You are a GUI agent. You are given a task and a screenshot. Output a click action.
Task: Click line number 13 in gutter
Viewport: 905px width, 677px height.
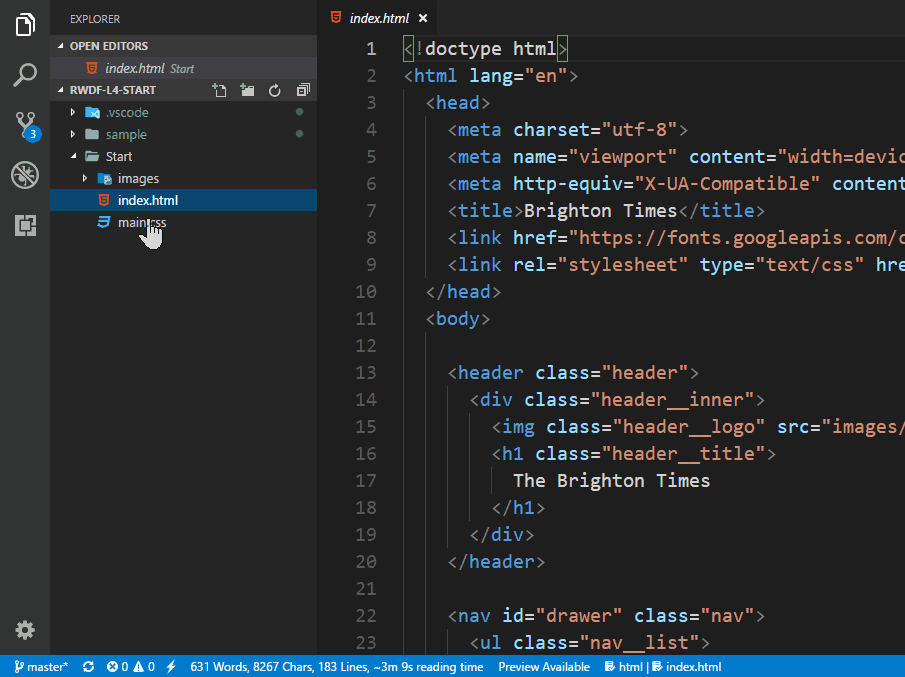pos(365,373)
